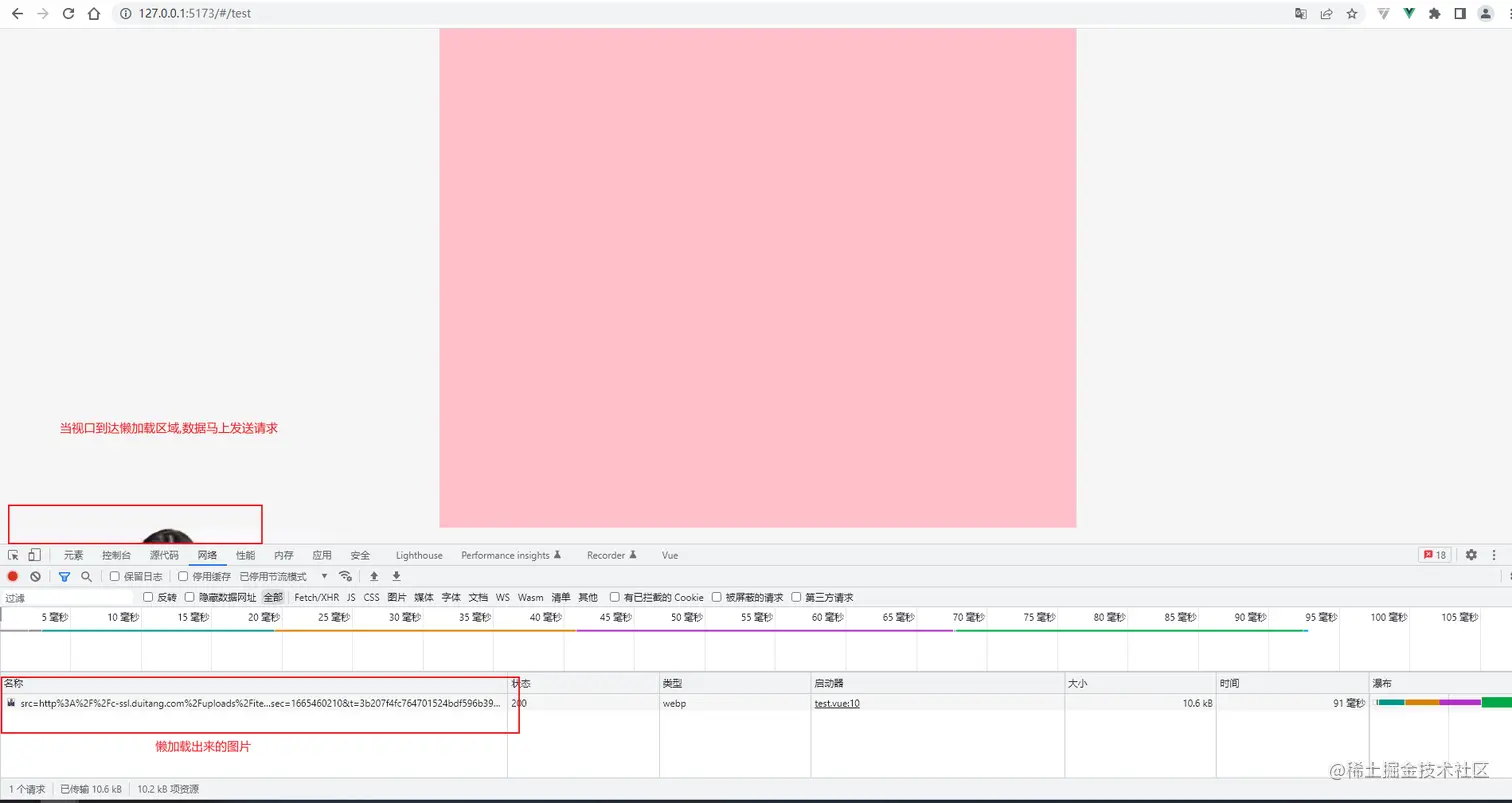Select the inspect element tool
The image size is (1512, 803).
(14, 555)
